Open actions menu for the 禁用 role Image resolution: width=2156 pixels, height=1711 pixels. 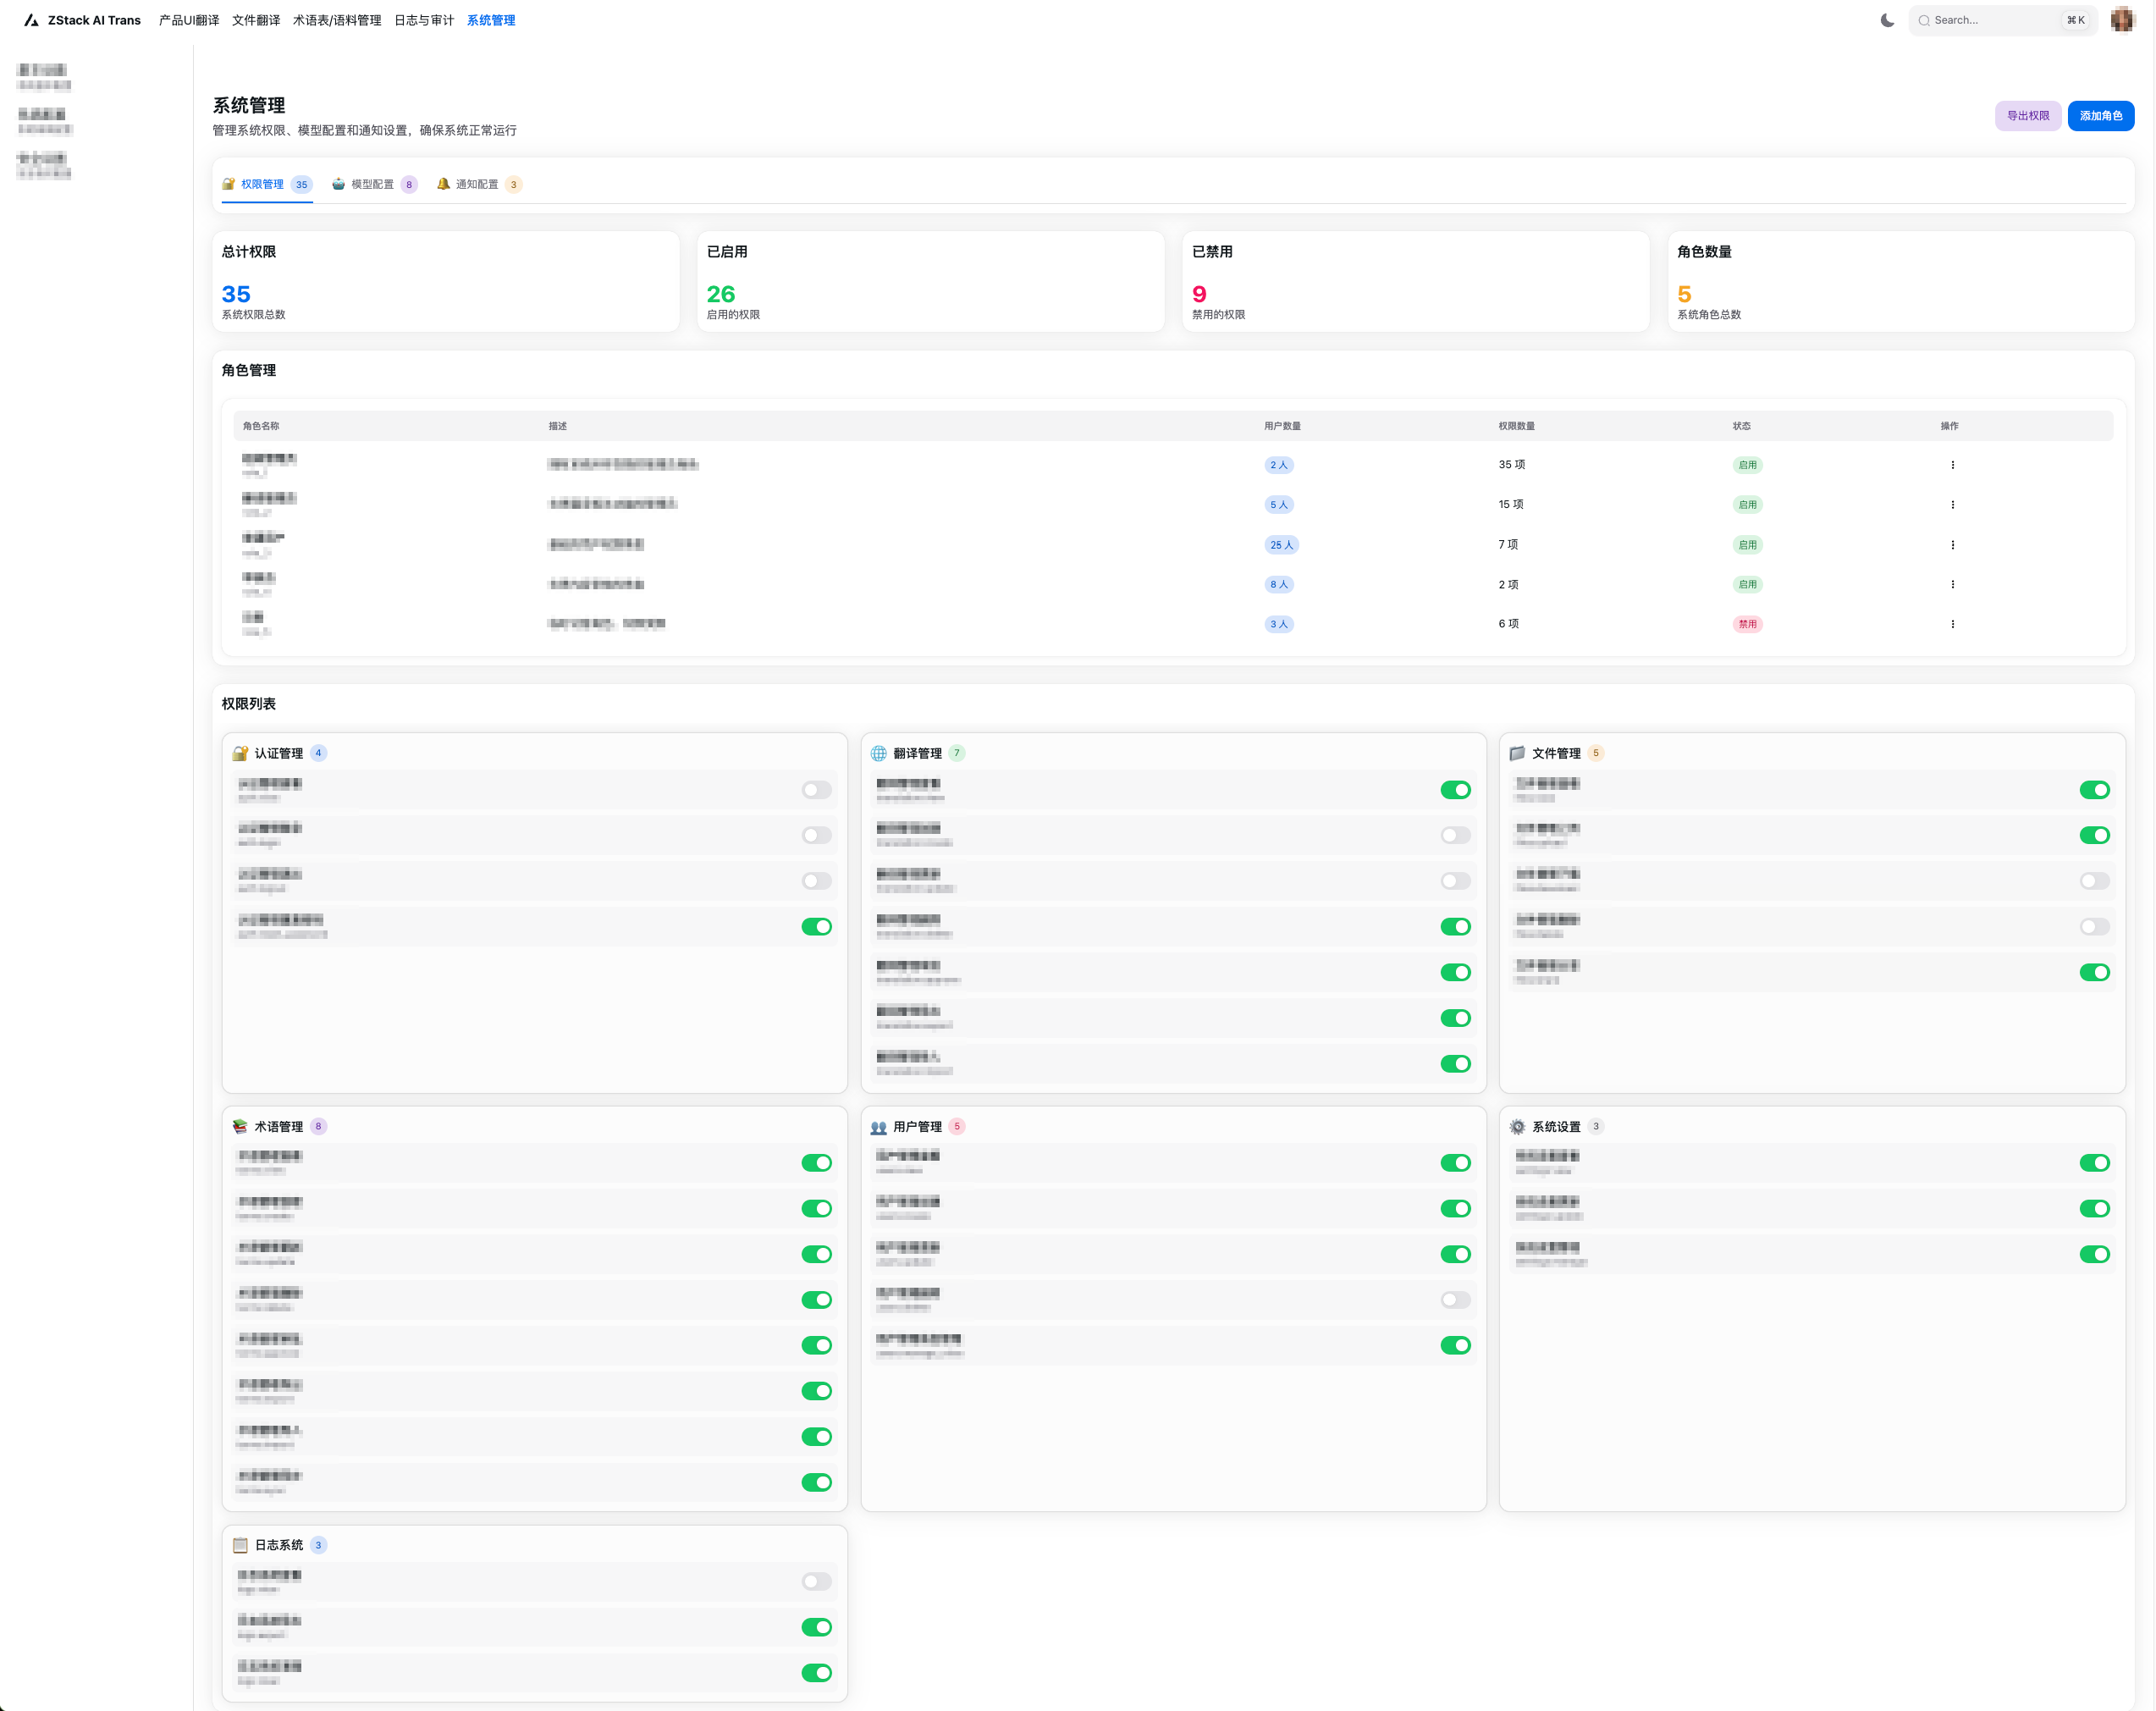1952,624
